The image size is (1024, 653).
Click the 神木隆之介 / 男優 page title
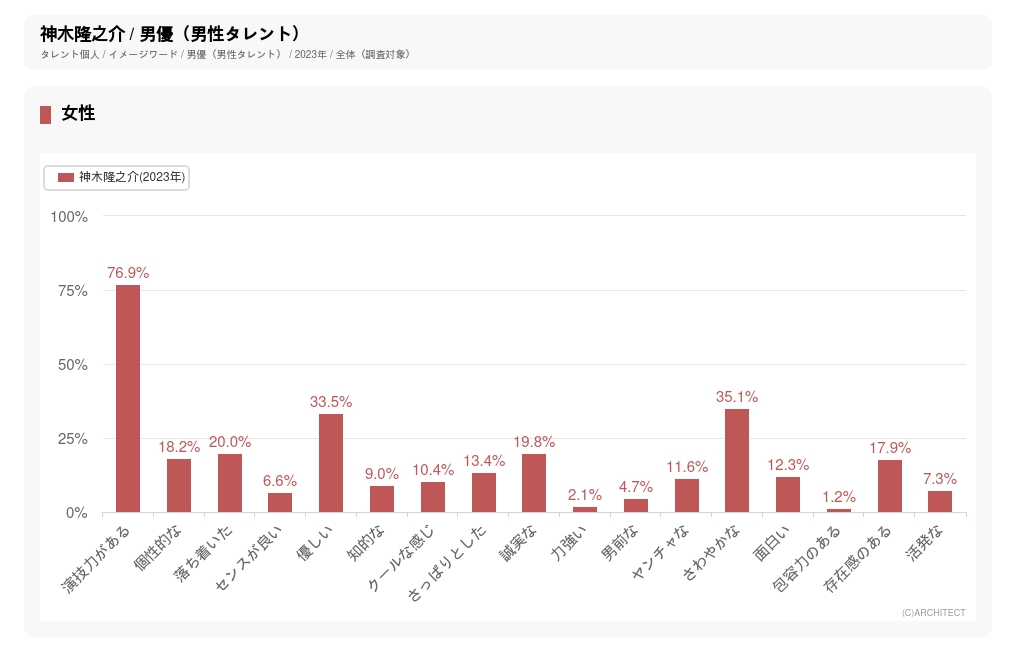point(170,34)
